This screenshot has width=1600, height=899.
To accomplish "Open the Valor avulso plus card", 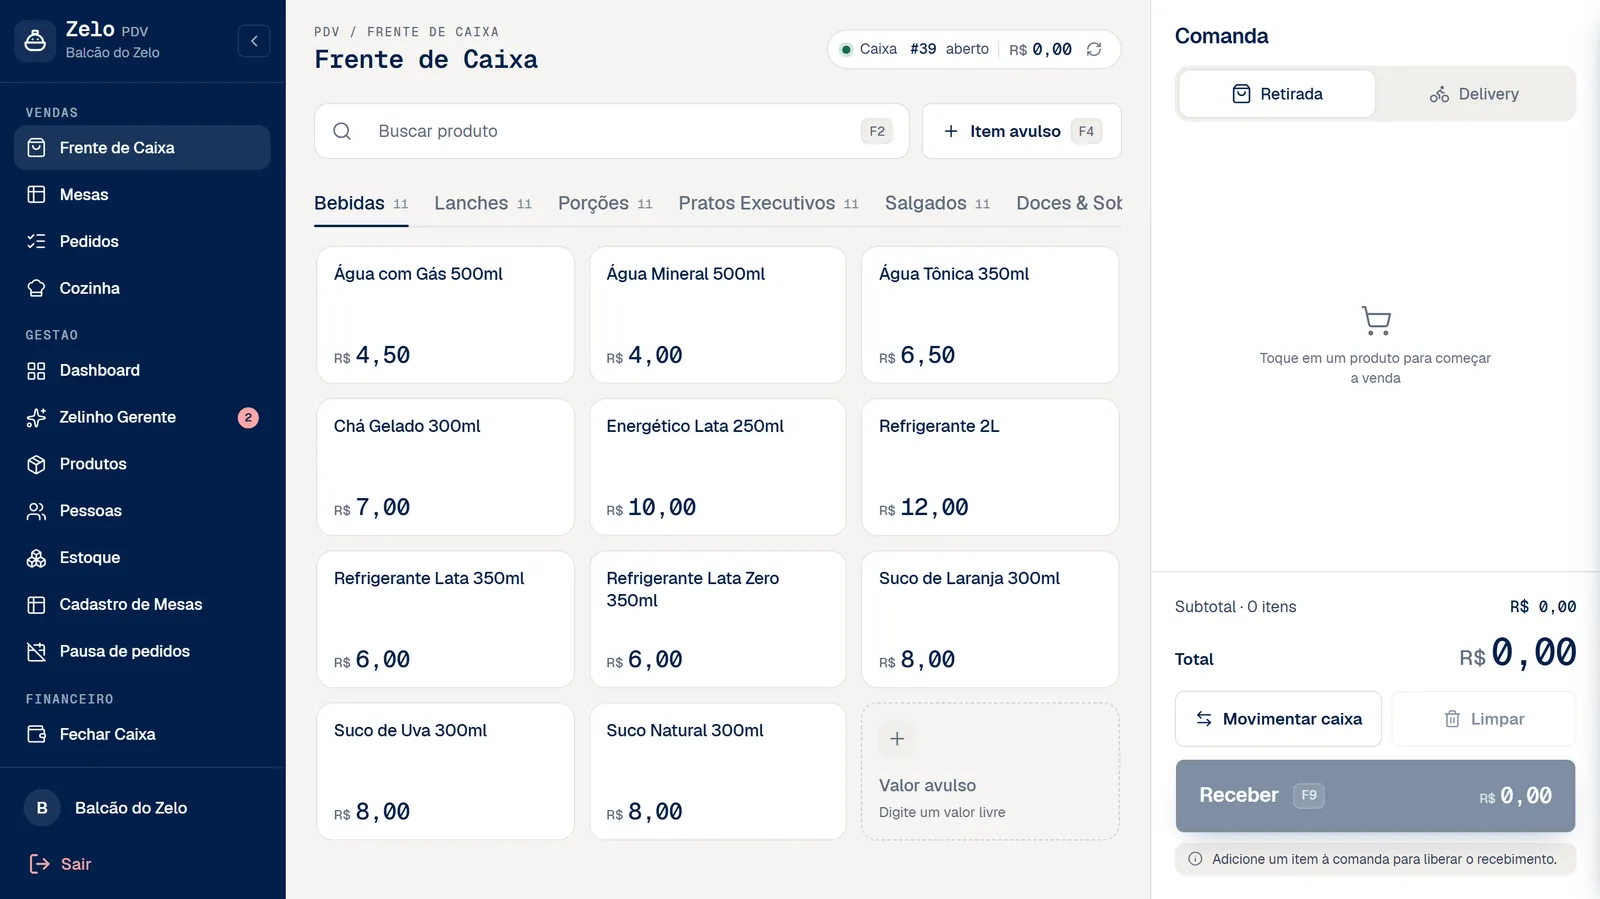I will [x=990, y=771].
